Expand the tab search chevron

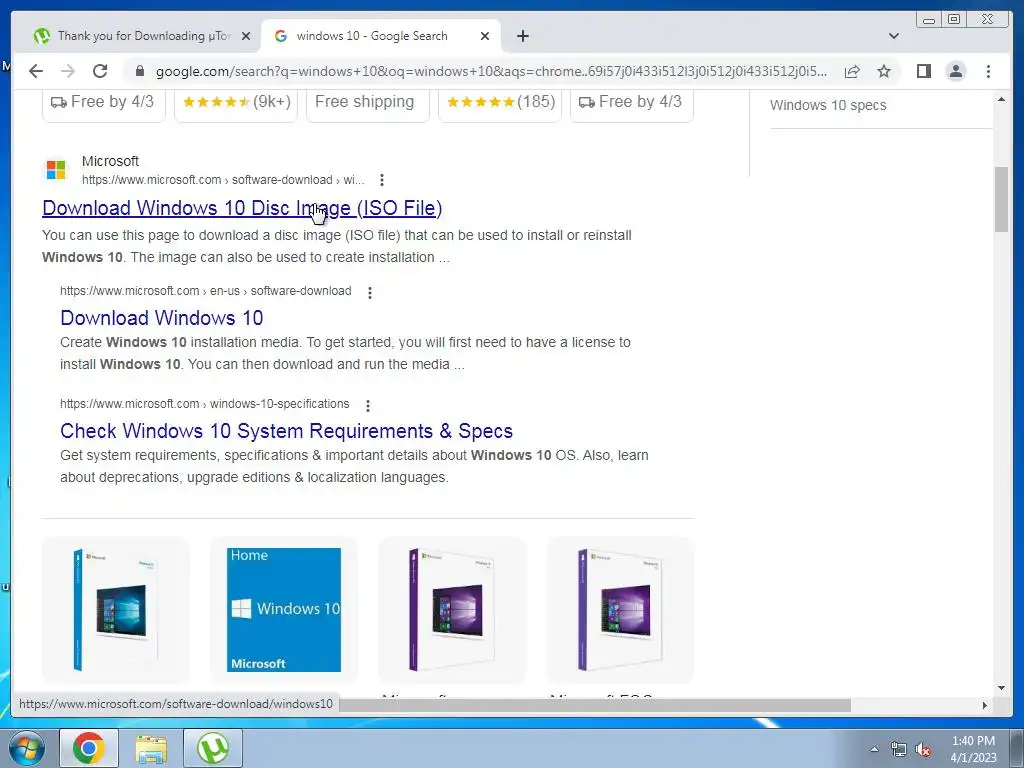(894, 36)
